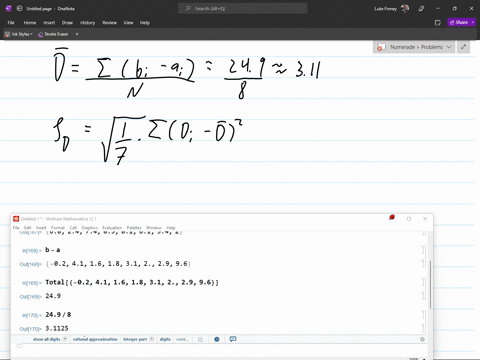Click the full page view expand icon
The width and height of the screenshot is (480, 360).
coord(463,47)
